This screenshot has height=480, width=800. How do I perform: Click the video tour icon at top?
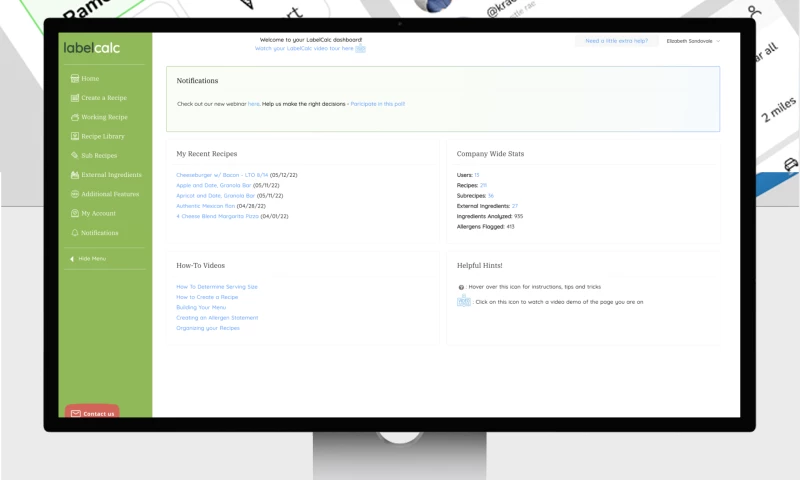pos(361,48)
